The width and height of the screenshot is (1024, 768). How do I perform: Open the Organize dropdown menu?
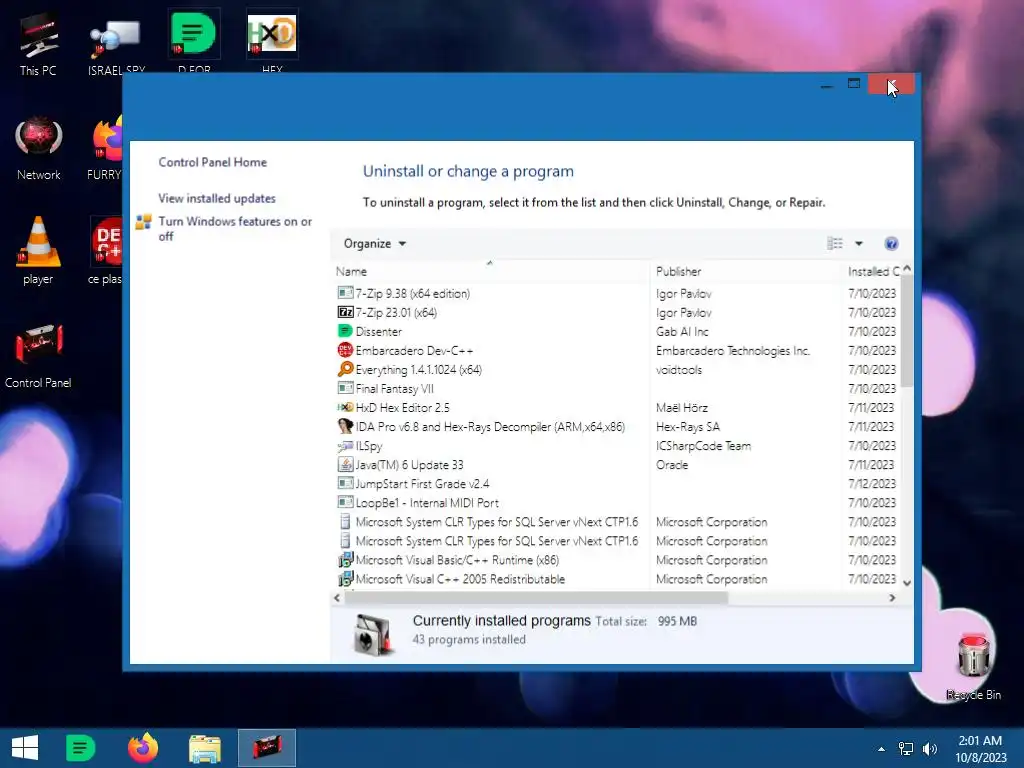[375, 244]
